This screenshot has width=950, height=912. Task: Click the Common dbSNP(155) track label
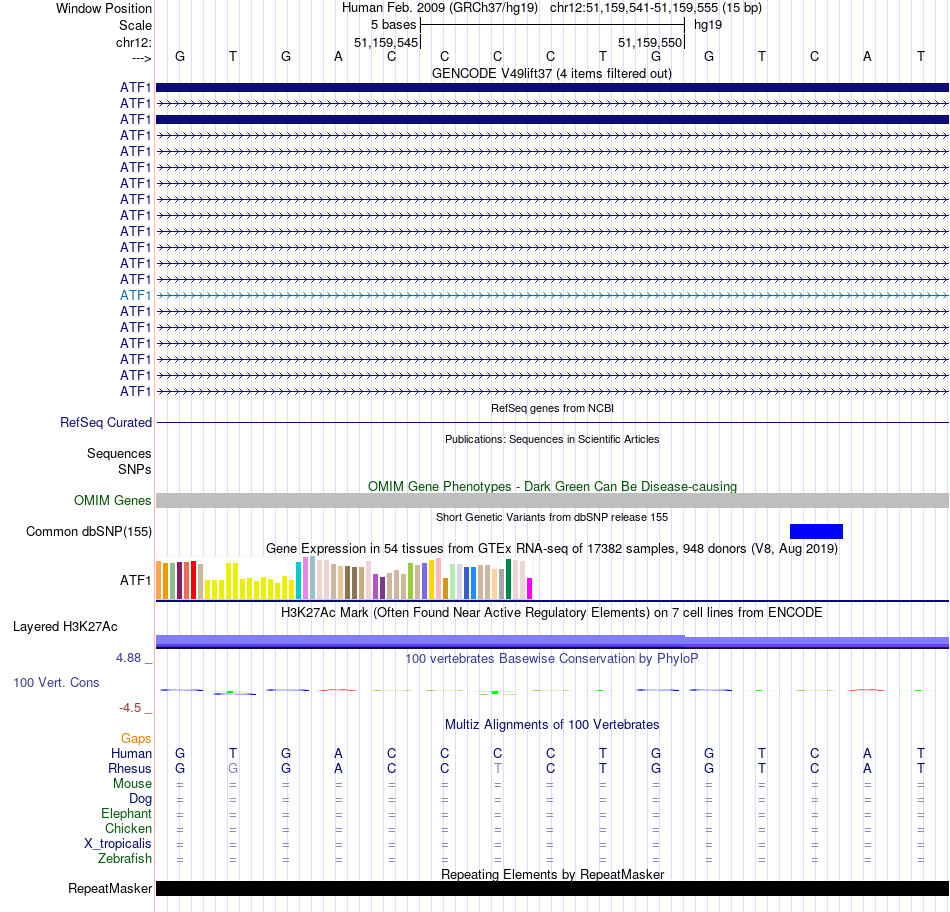88,531
